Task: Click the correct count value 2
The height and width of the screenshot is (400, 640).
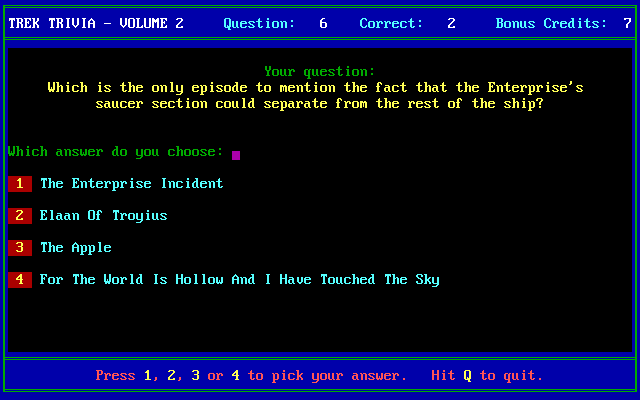Action: [451, 23]
